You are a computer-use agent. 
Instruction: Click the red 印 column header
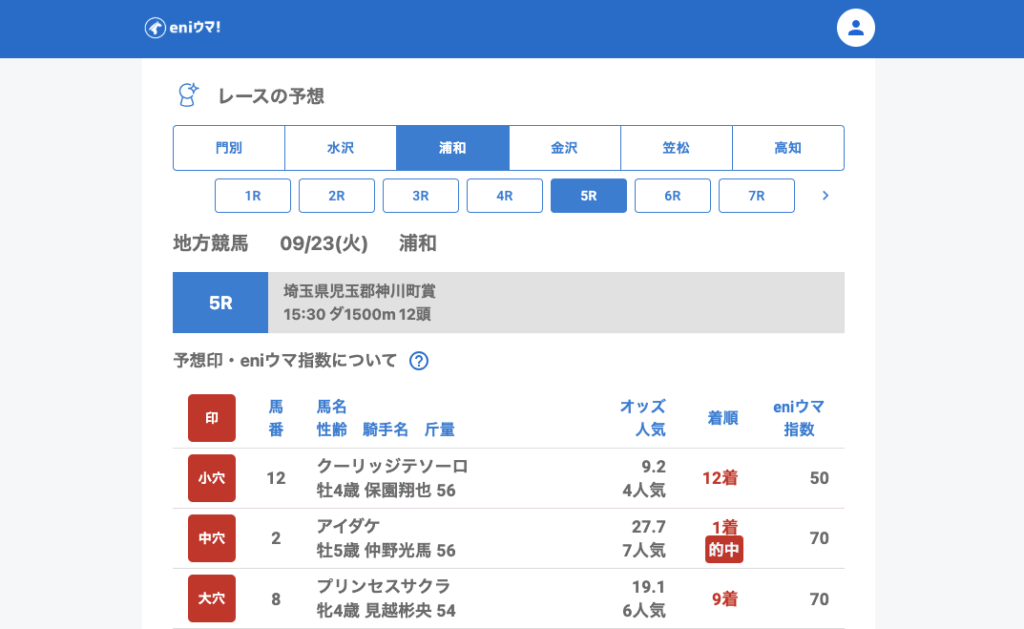coord(212,418)
